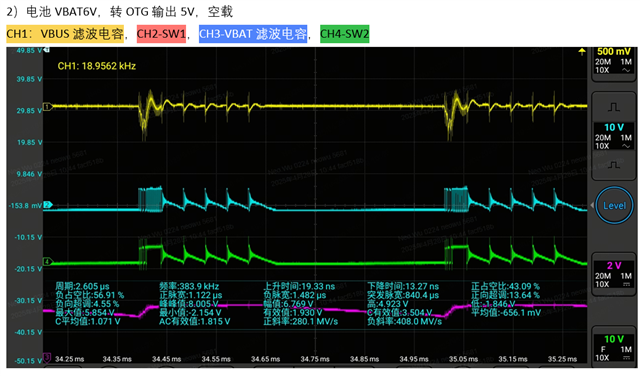Click the C平均值:1.071 V measurement

click(88, 322)
